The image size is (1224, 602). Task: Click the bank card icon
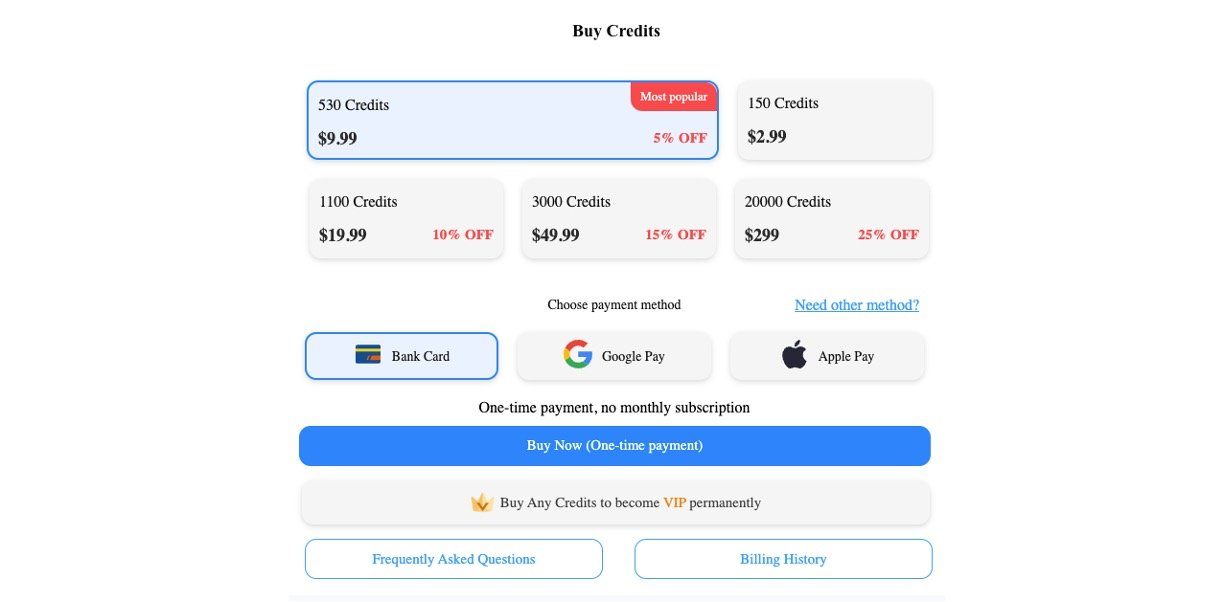[368, 354]
